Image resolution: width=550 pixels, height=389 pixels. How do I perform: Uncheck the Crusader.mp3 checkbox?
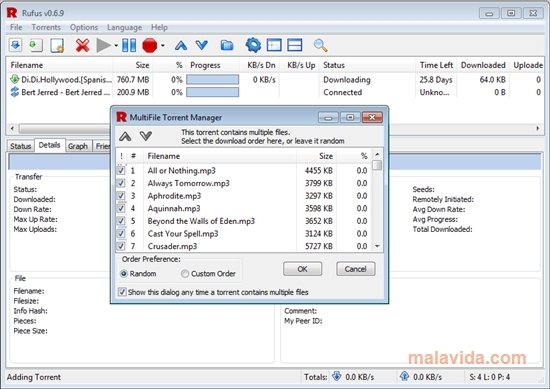click(x=121, y=246)
